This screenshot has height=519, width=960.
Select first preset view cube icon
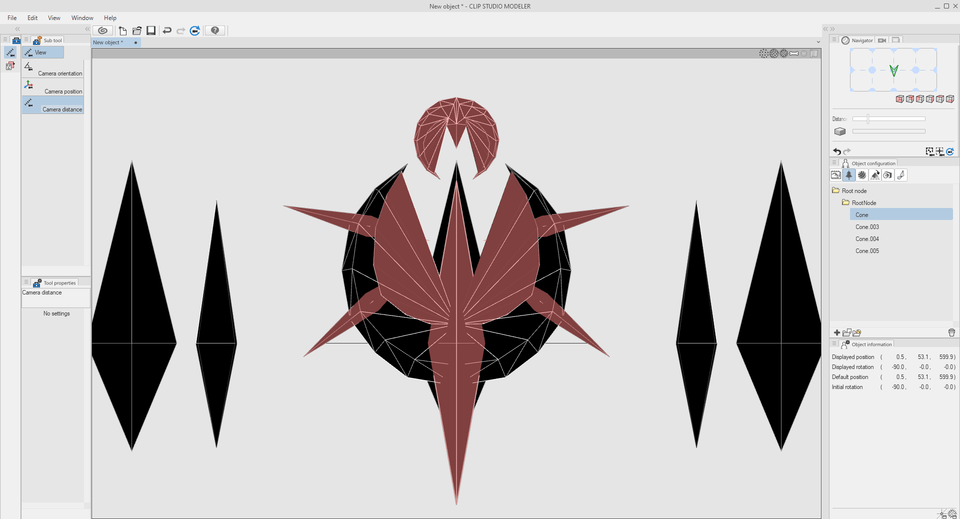(899, 99)
